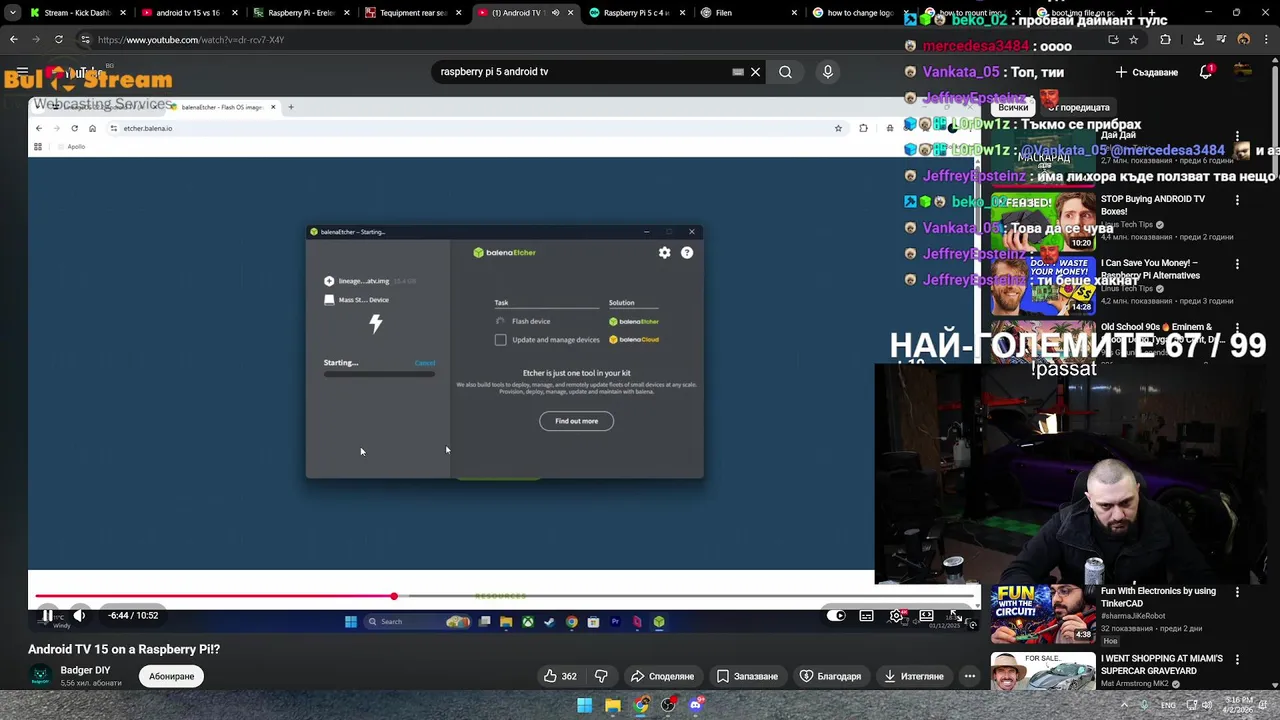The image size is (1280, 720).
Task: Select the Всички filter chip
Action: [1013, 107]
